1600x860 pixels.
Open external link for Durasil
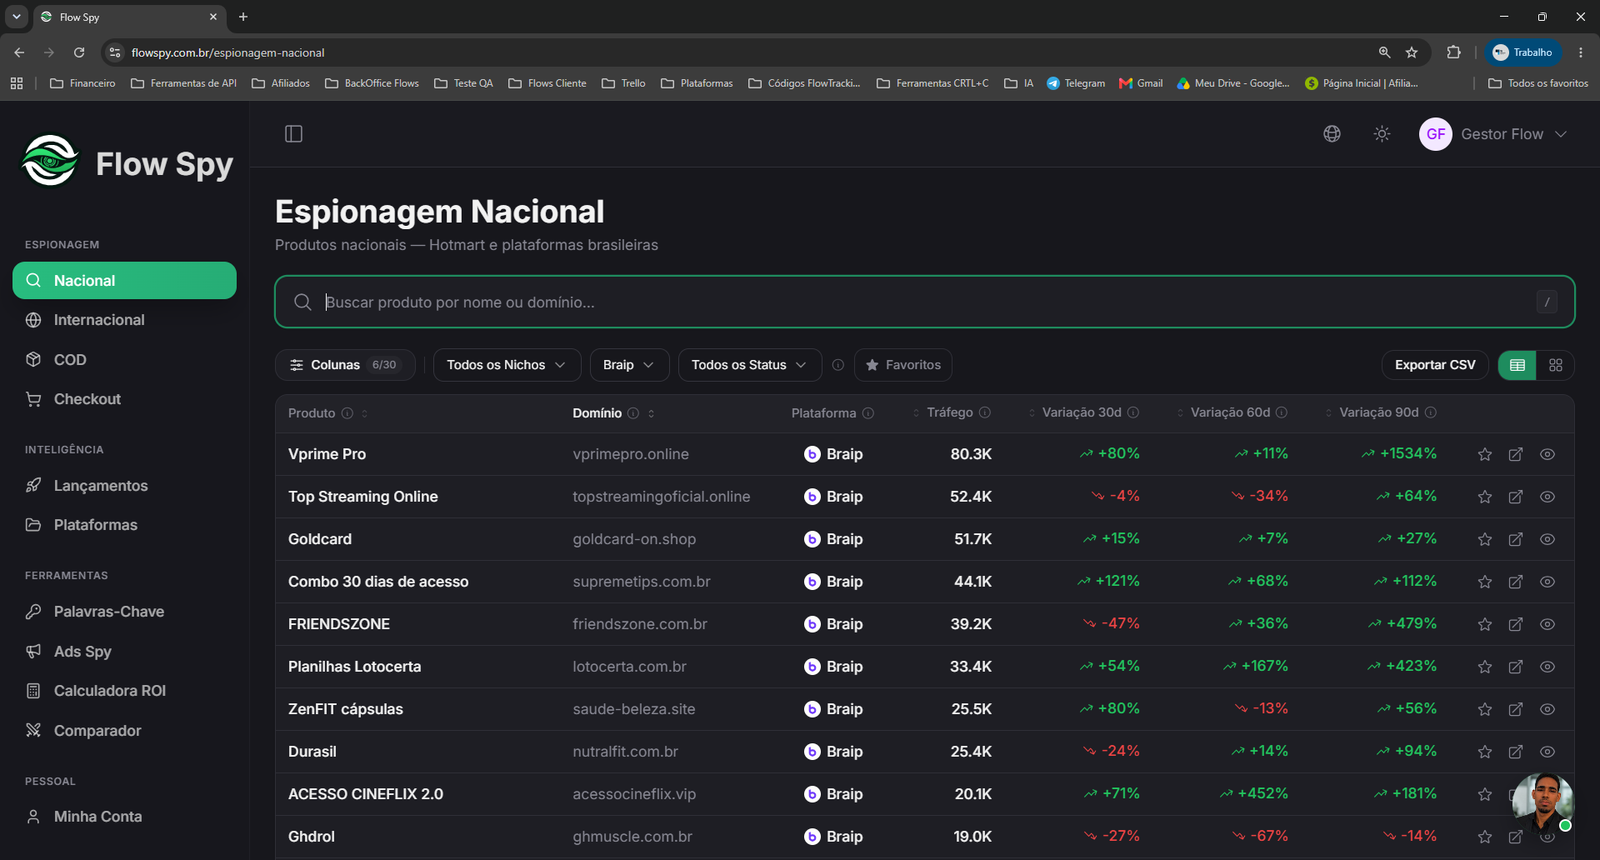(x=1516, y=752)
